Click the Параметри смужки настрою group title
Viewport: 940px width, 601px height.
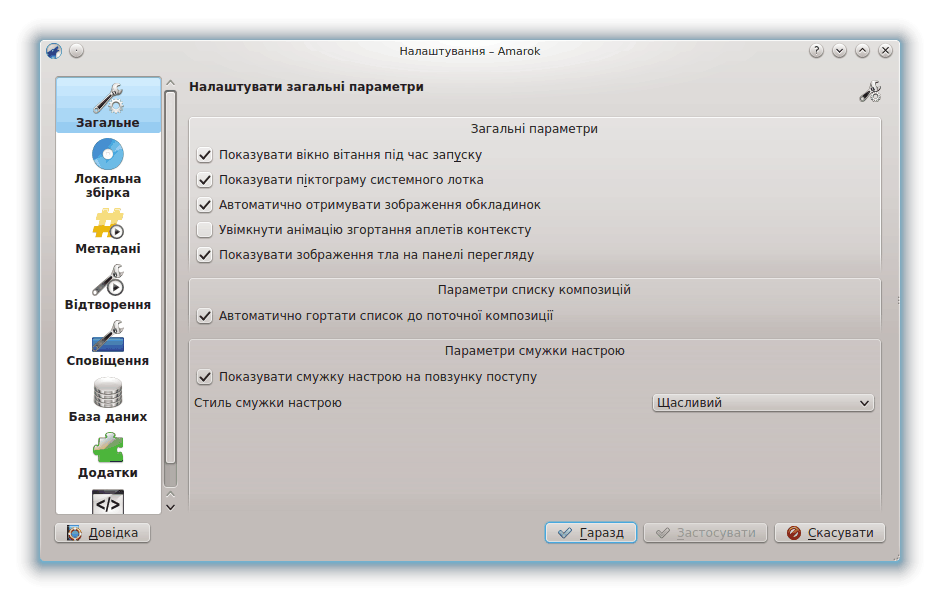coord(534,351)
